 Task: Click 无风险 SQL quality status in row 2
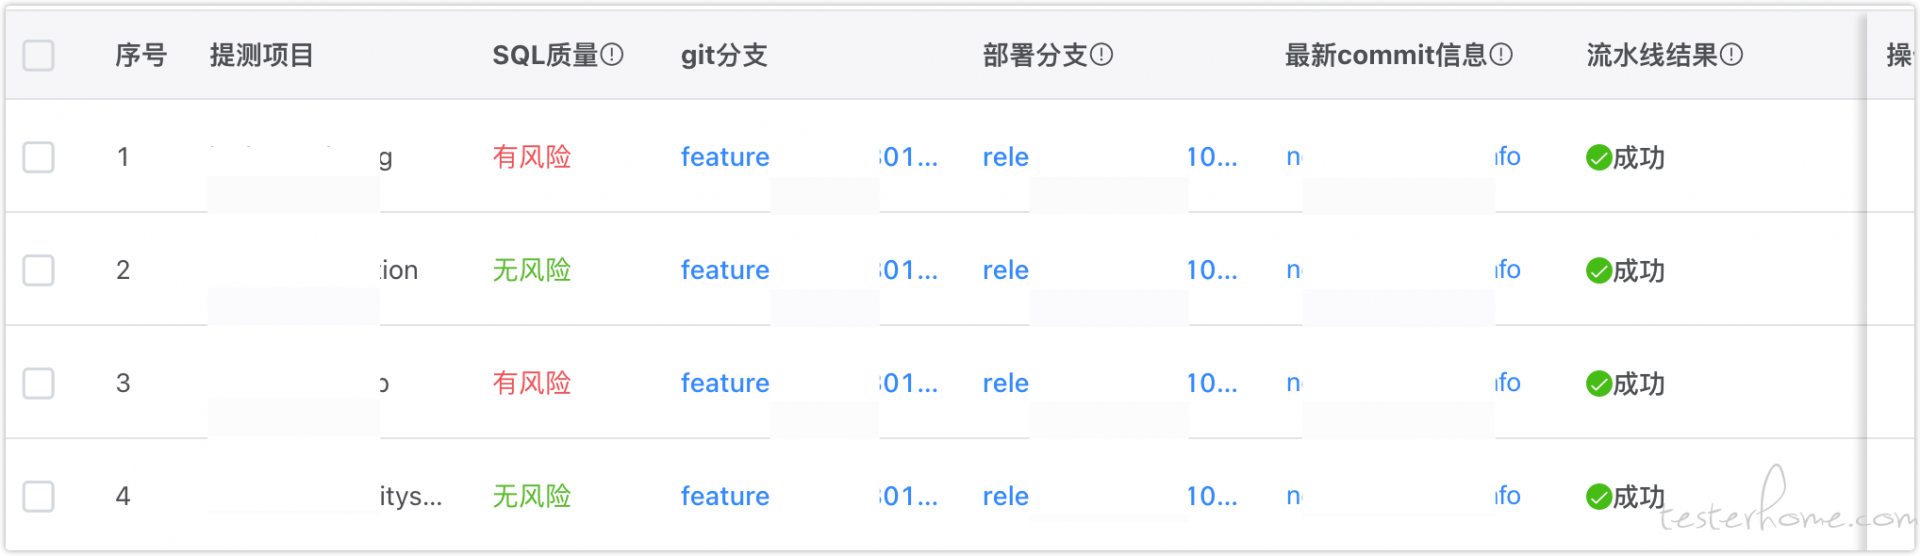point(532,270)
